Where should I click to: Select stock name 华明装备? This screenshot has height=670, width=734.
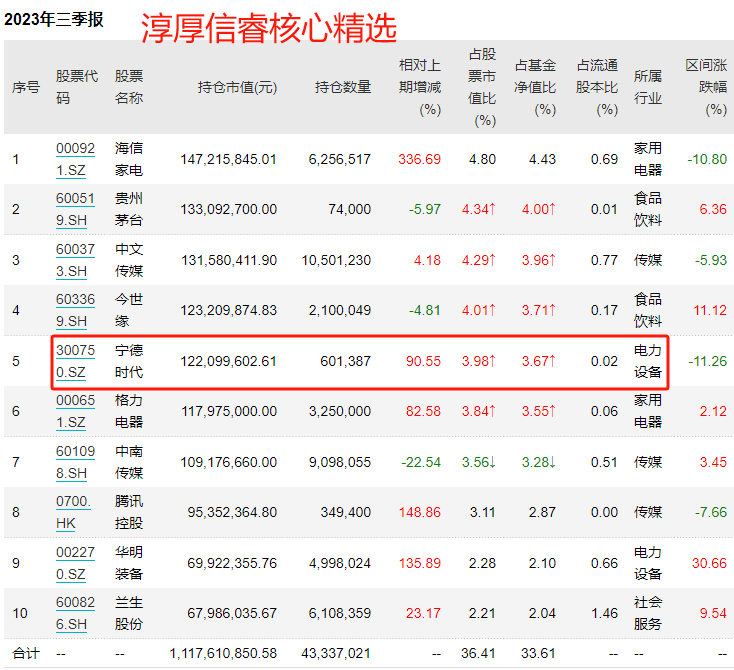(x=129, y=563)
